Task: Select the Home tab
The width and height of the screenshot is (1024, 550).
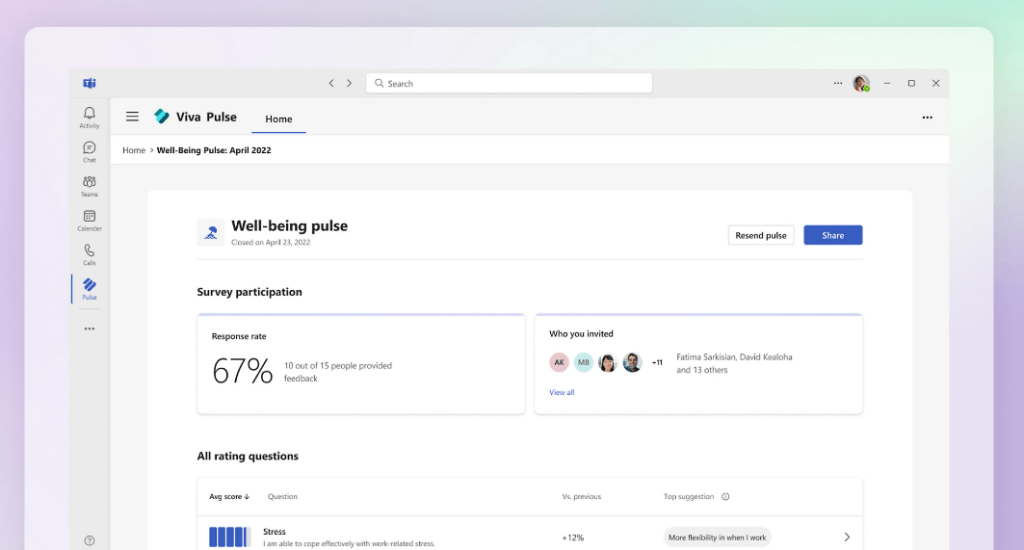Action: (x=278, y=119)
